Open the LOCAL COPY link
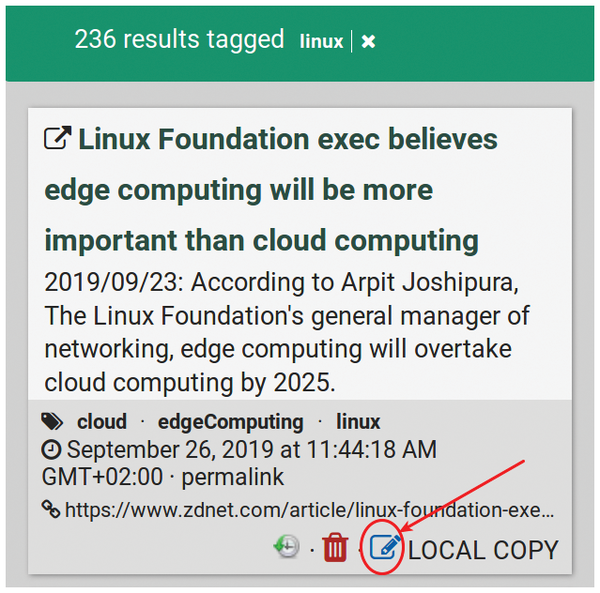600x593 pixels. pyautogui.click(x=484, y=549)
